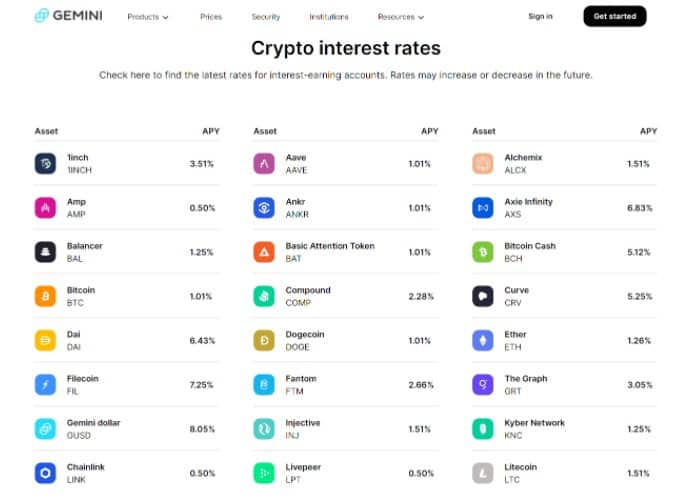Click the Gemini logo icon
The height and width of the screenshot is (499, 691).
point(41,15)
